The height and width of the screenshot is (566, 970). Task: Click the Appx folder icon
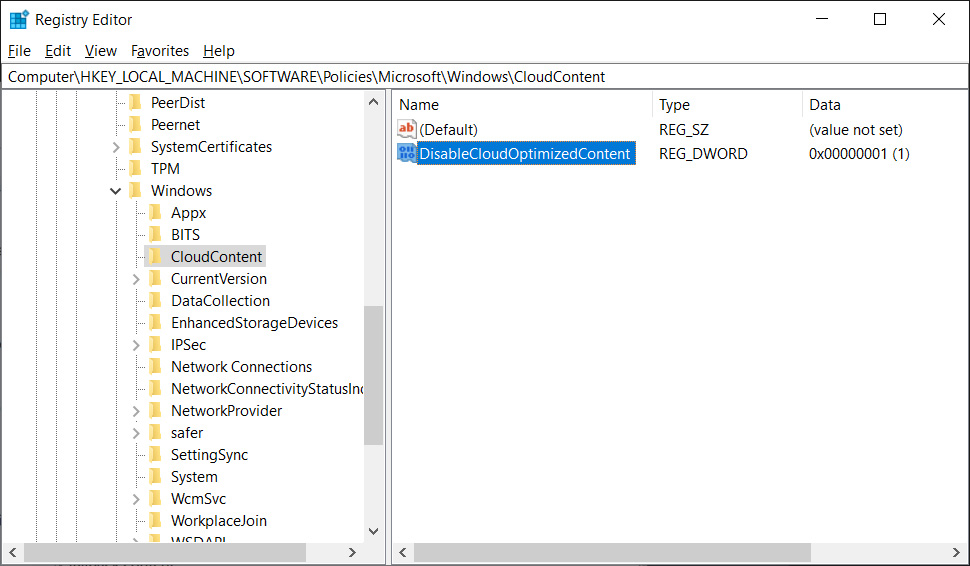[x=156, y=213]
